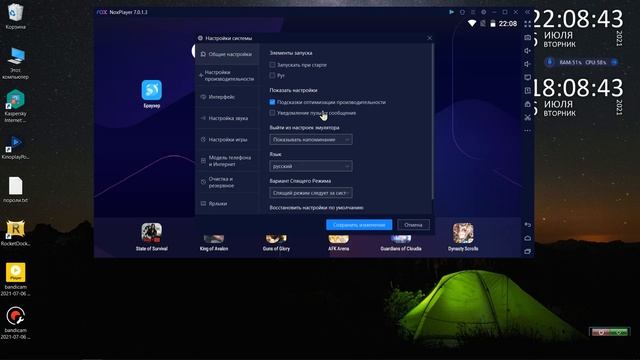
Task: Open the русский language dropdown
Action: [311, 166]
